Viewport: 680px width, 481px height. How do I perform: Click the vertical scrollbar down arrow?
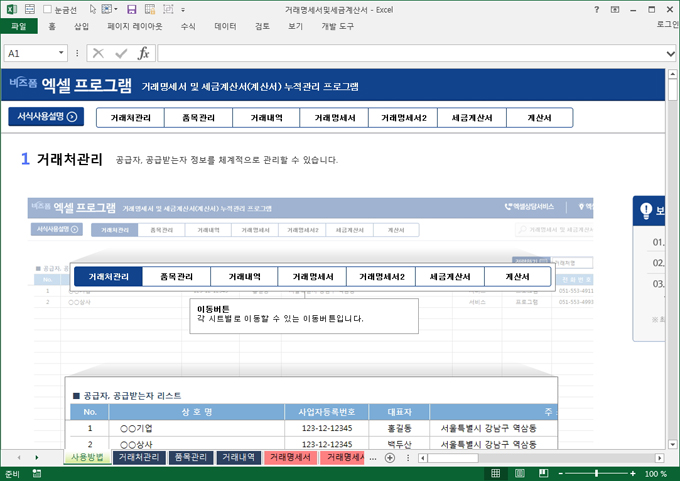[x=672, y=444]
